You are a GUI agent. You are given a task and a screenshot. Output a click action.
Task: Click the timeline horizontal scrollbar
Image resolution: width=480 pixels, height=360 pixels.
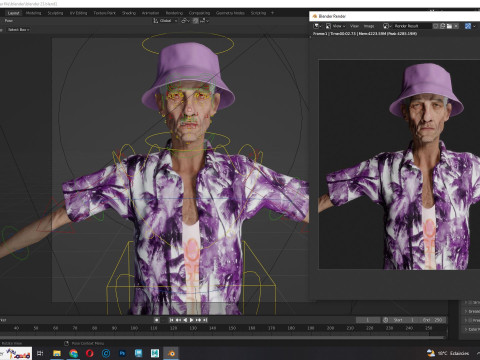pyautogui.click(x=223, y=337)
